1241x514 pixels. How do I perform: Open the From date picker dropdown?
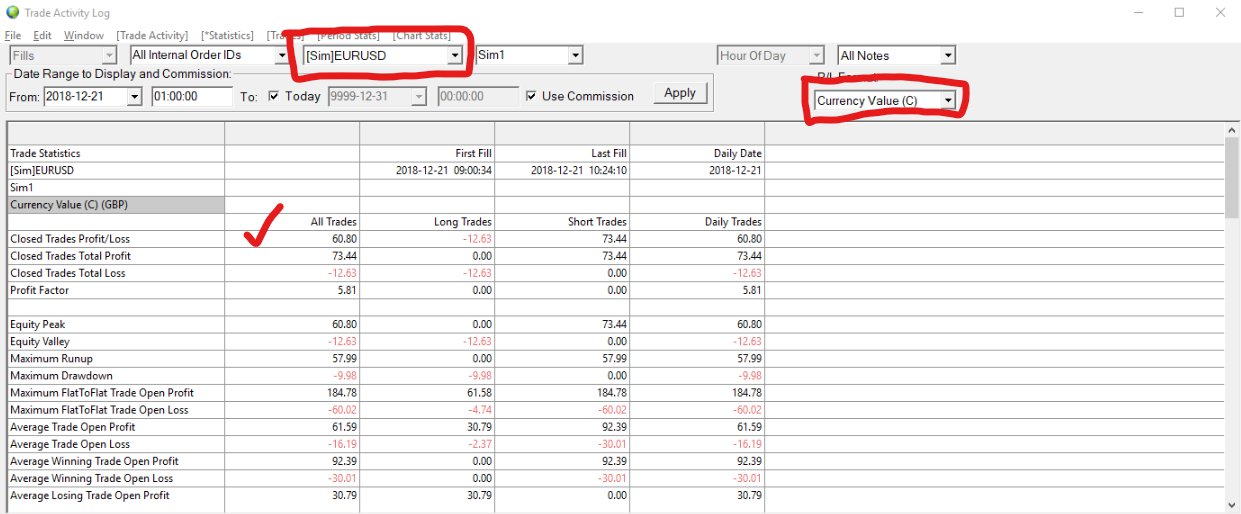click(x=135, y=97)
